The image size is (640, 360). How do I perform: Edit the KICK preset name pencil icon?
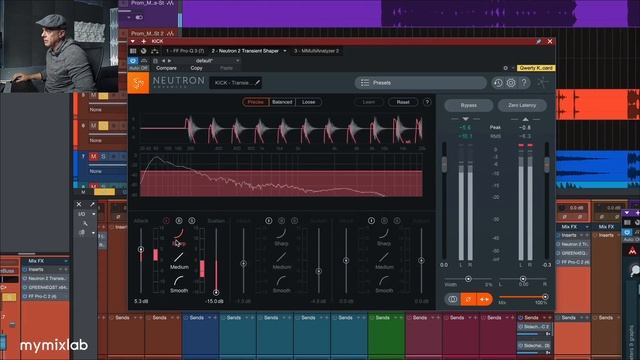[x=258, y=83]
